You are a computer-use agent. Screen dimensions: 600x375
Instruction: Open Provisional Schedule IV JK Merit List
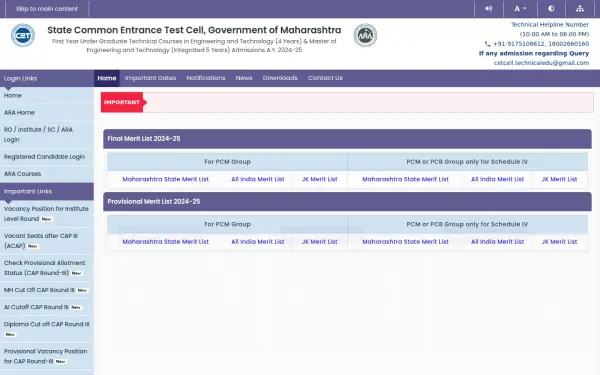[559, 242]
